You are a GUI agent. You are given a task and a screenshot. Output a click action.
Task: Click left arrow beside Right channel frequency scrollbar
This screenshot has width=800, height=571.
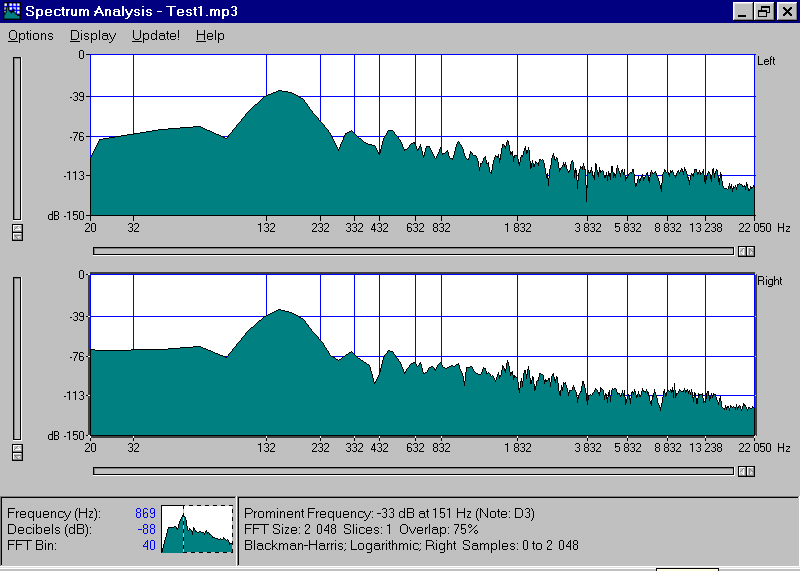tap(742, 471)
